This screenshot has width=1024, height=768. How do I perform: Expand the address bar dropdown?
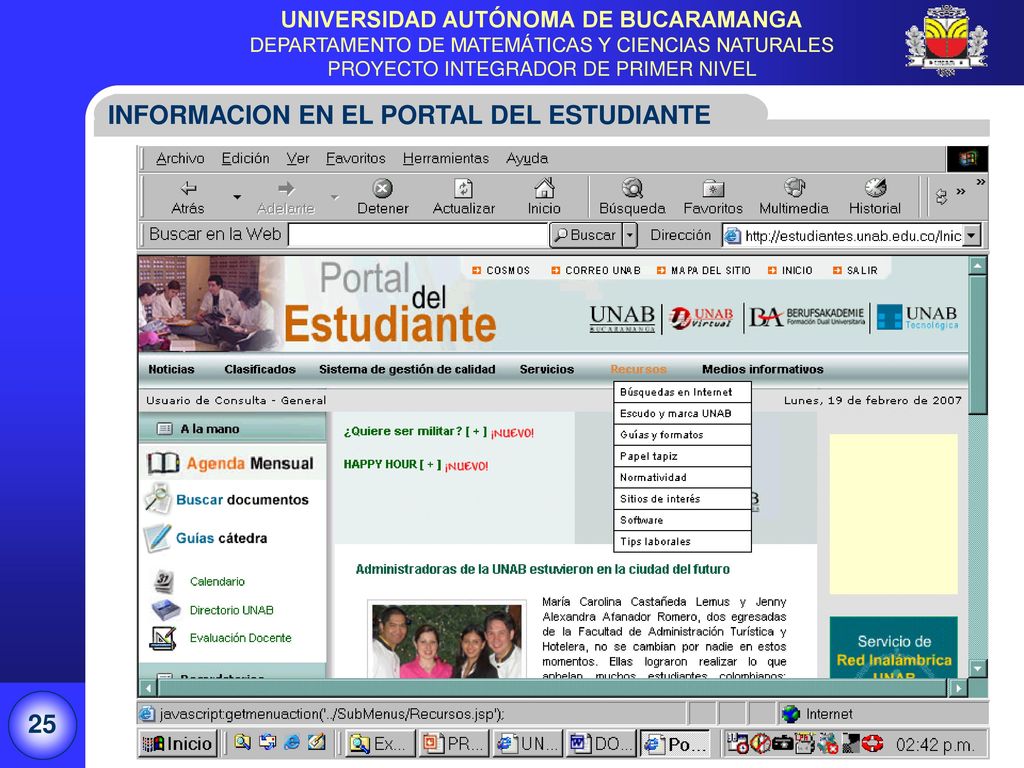point(972,235)
